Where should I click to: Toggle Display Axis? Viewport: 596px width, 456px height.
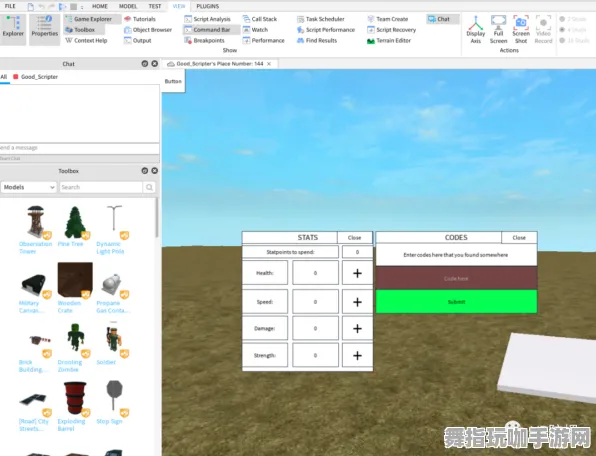click(x=476, y=29)
